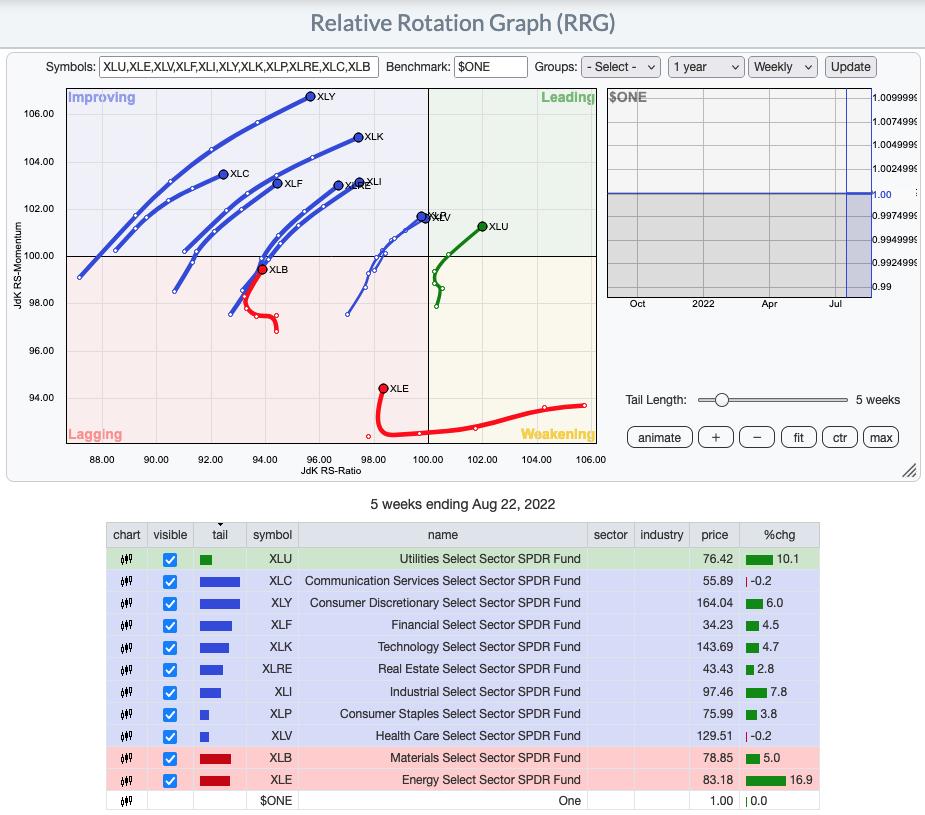Adjust the Tail Length slider handle
This screenshot has height=815, width=925.
pos(721,400)
